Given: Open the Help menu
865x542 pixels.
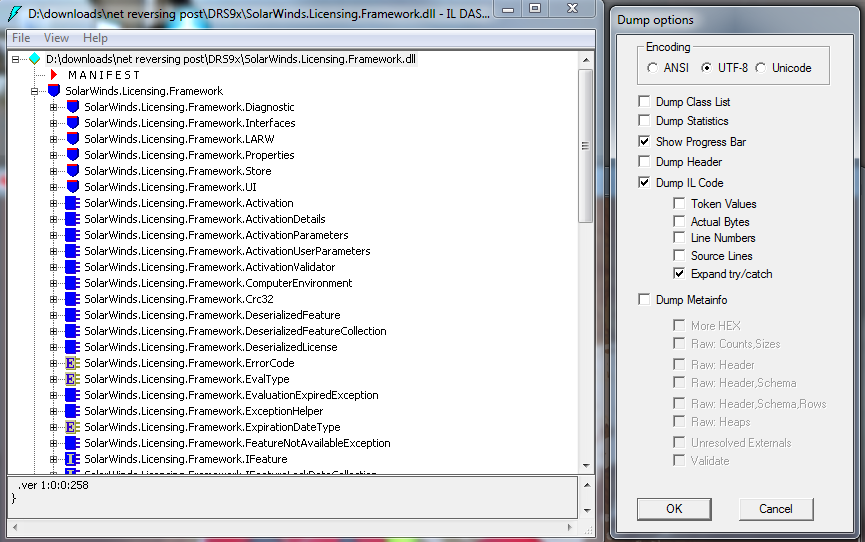Looking at the screenshot, I should click(x=95, y=38).
